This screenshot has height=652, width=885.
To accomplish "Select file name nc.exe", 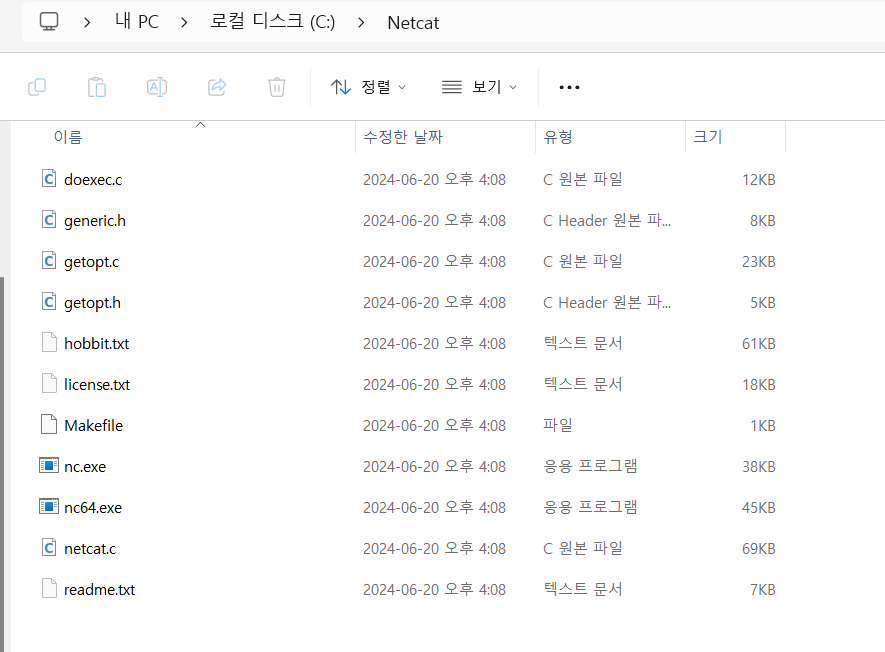I will click(x=85, y=467).
